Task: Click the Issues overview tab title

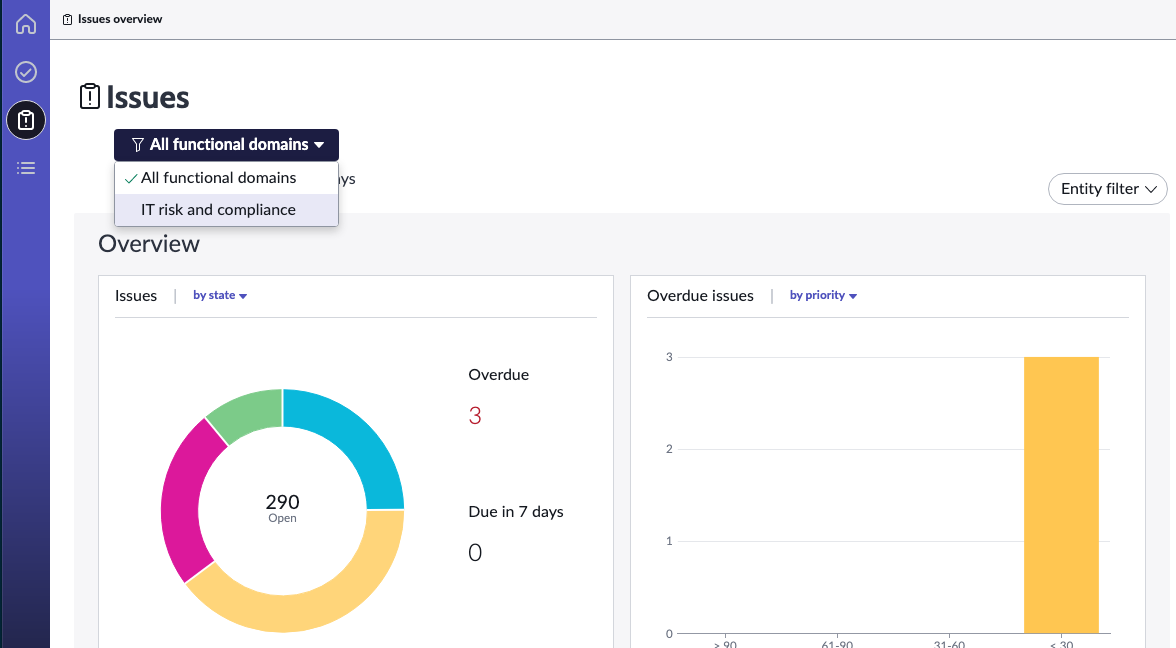Action: click(120, 20)
